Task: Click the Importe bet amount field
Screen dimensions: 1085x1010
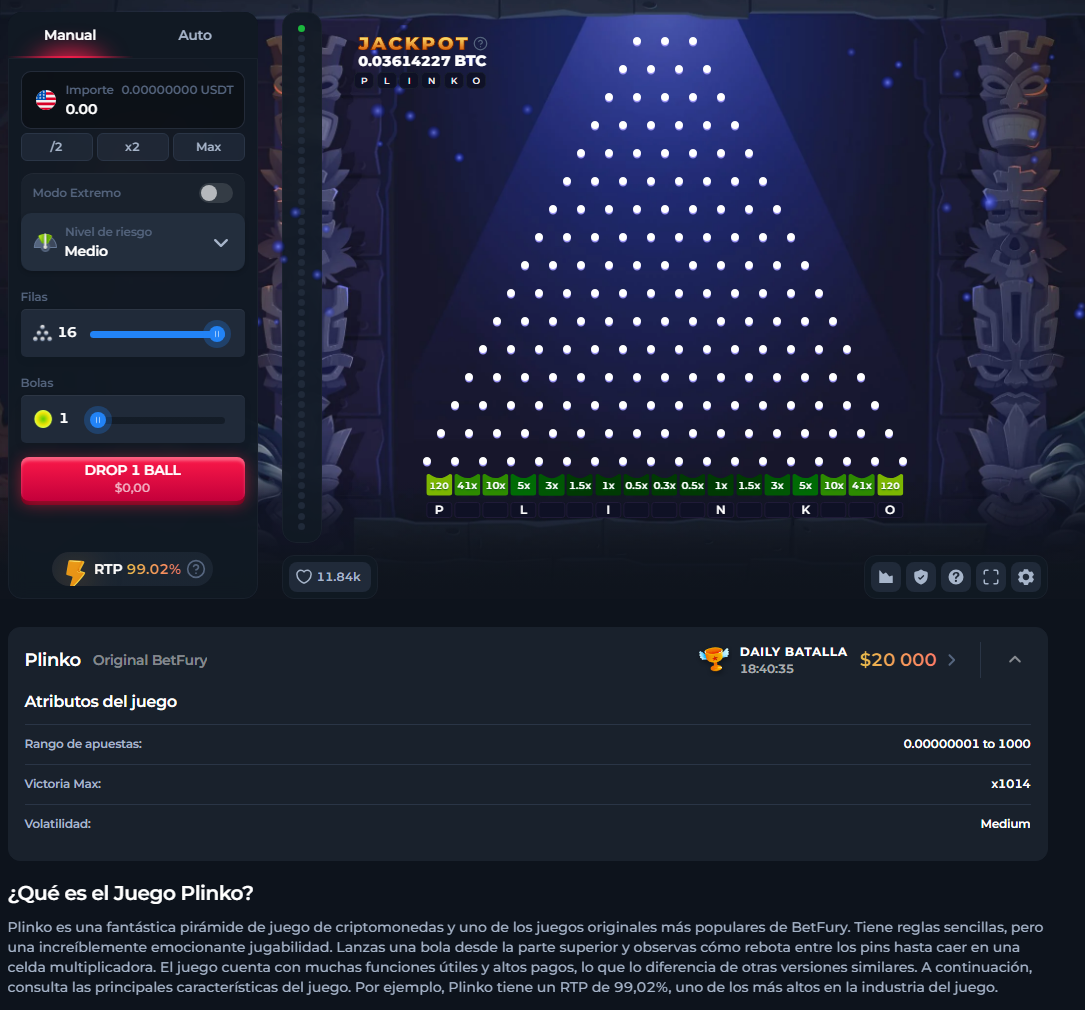Action: (133, 100)
